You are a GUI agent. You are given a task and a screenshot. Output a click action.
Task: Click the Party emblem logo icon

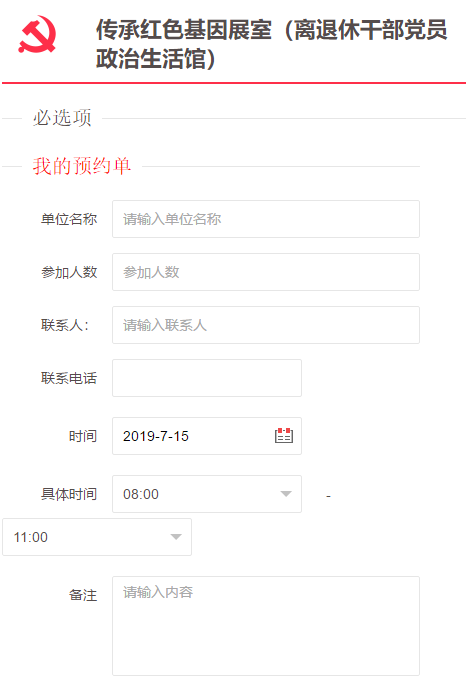[x=37, y=34]
